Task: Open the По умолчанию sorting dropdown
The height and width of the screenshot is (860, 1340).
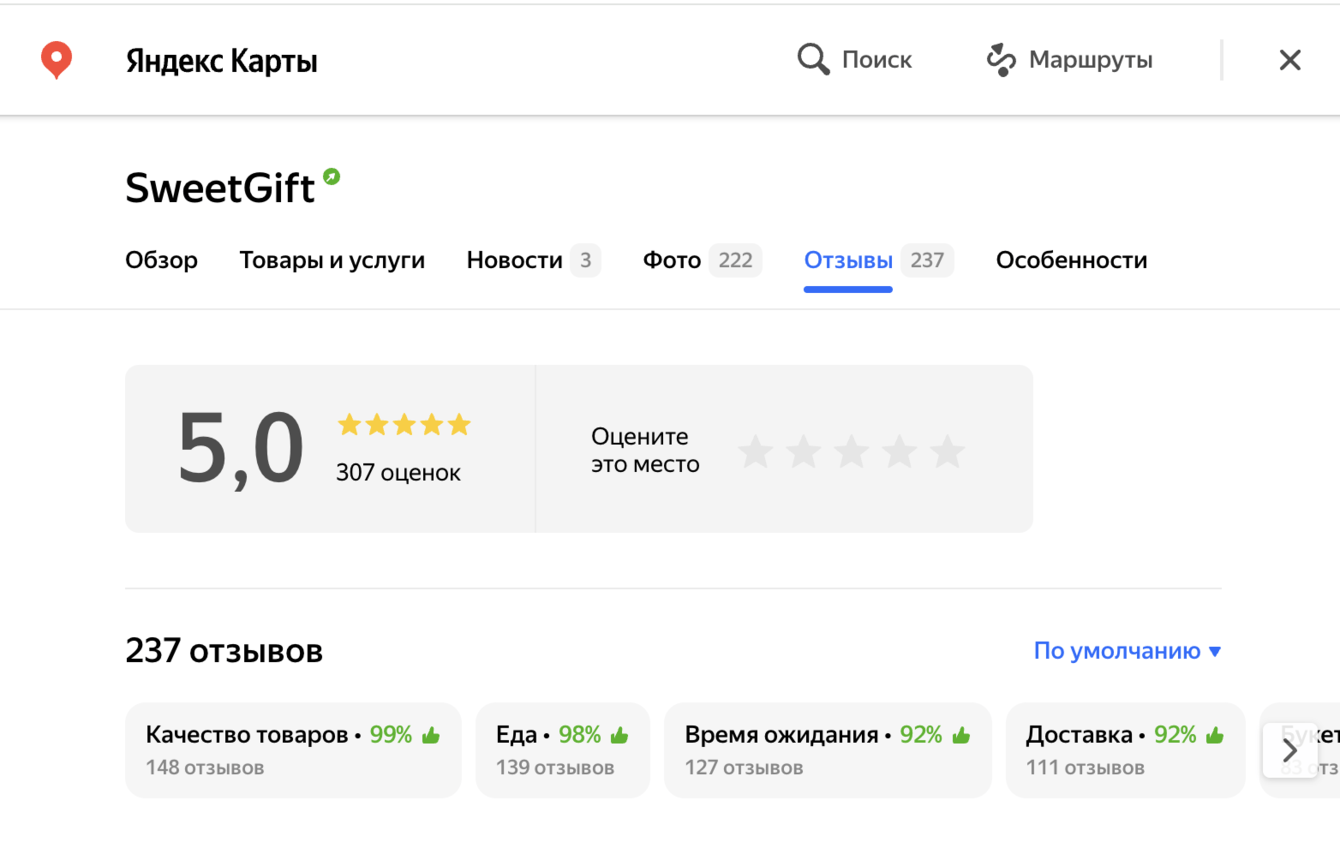Action: 1127,651
